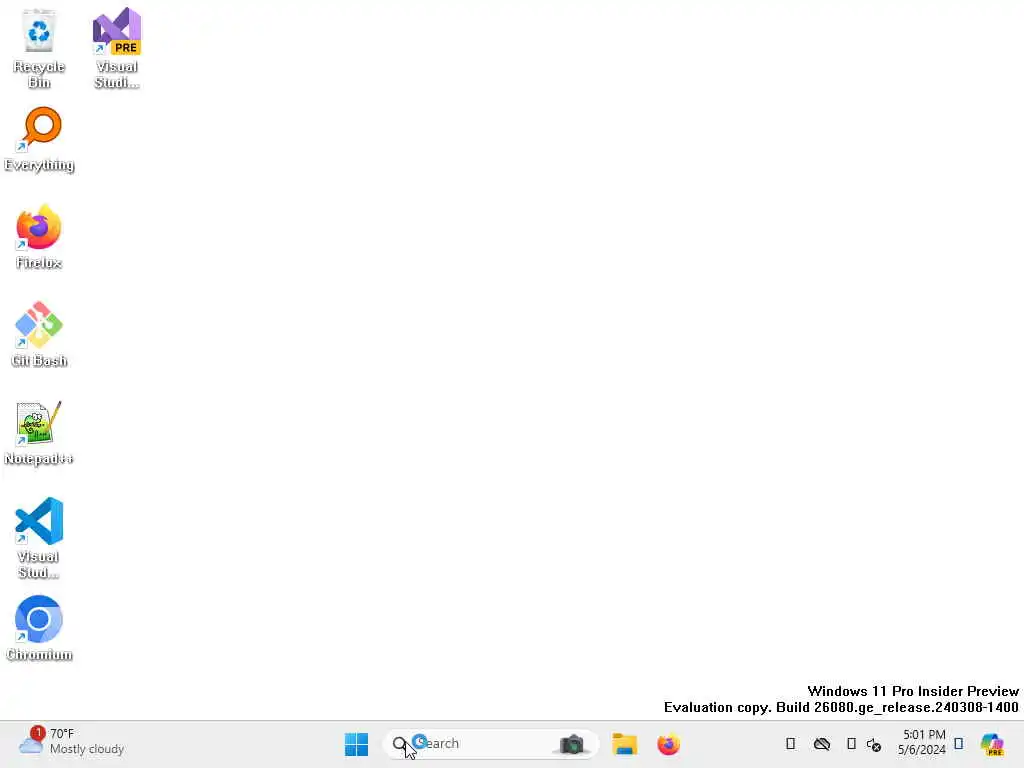Open Copilot Preview from the taskbar

coord(992,744)
